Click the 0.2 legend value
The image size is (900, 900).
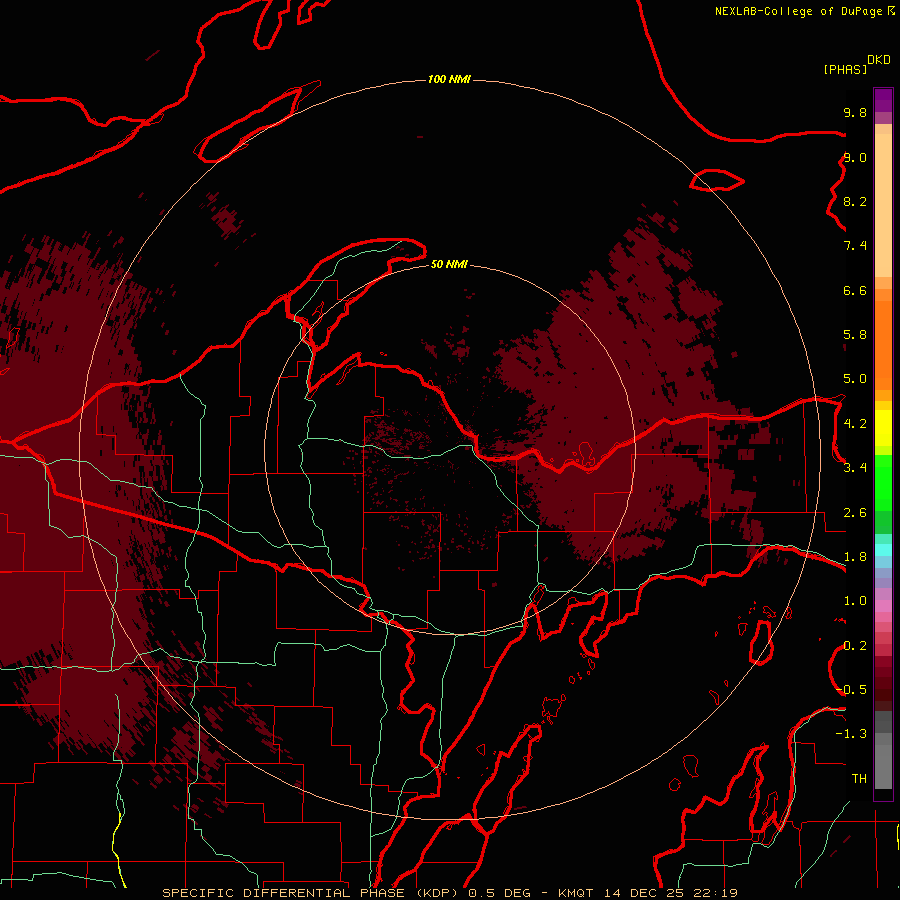click(855, 646)
